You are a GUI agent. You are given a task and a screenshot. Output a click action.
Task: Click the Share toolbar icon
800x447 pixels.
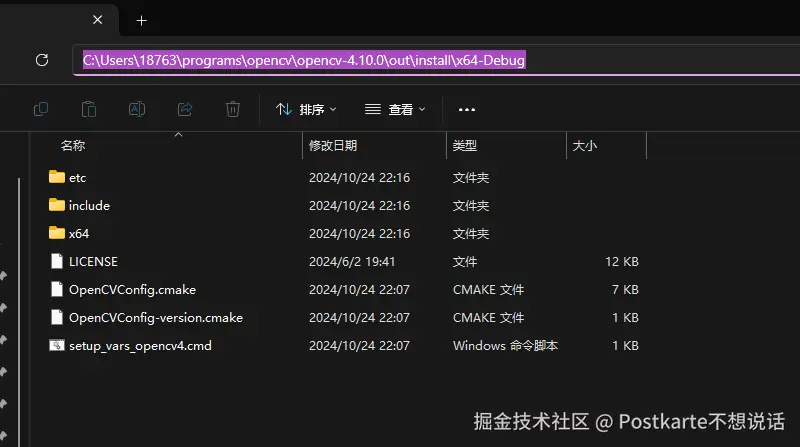click(x=185, y=109)
